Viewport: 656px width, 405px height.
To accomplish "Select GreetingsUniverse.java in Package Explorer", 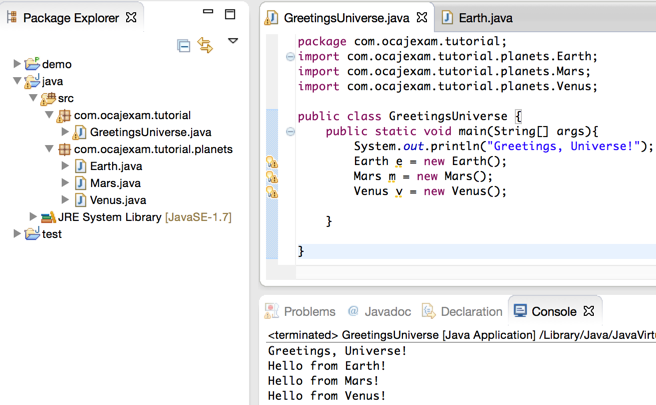I will pos(151,132).
